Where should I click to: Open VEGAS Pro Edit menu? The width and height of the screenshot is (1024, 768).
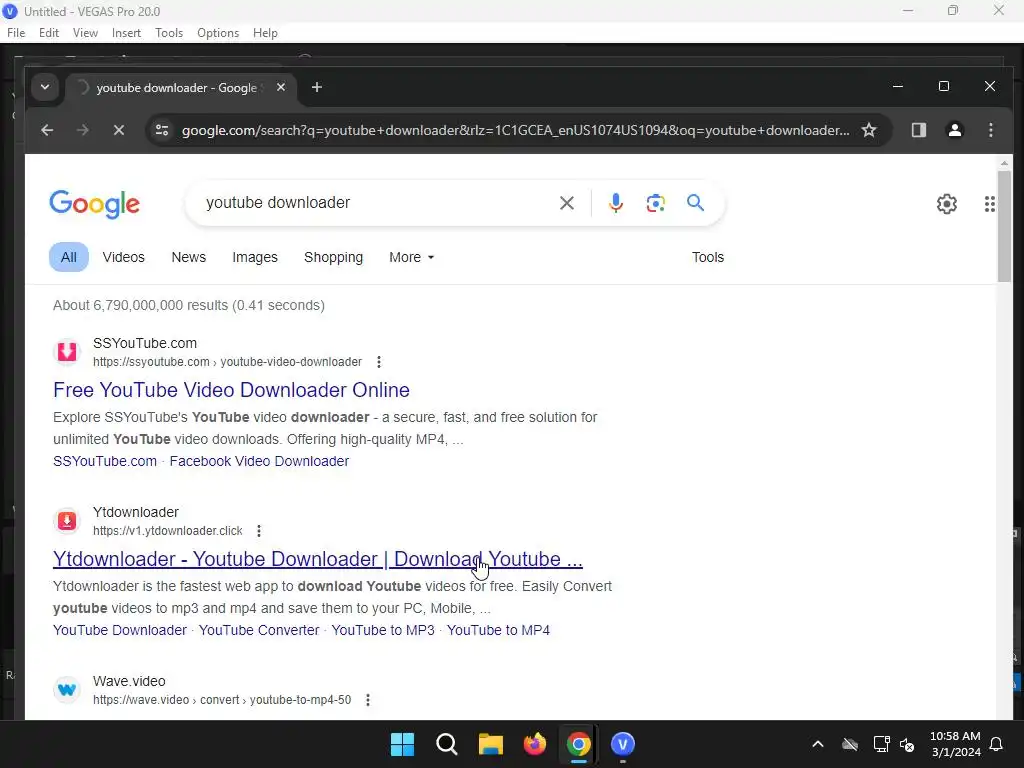[x=48, y=33]
